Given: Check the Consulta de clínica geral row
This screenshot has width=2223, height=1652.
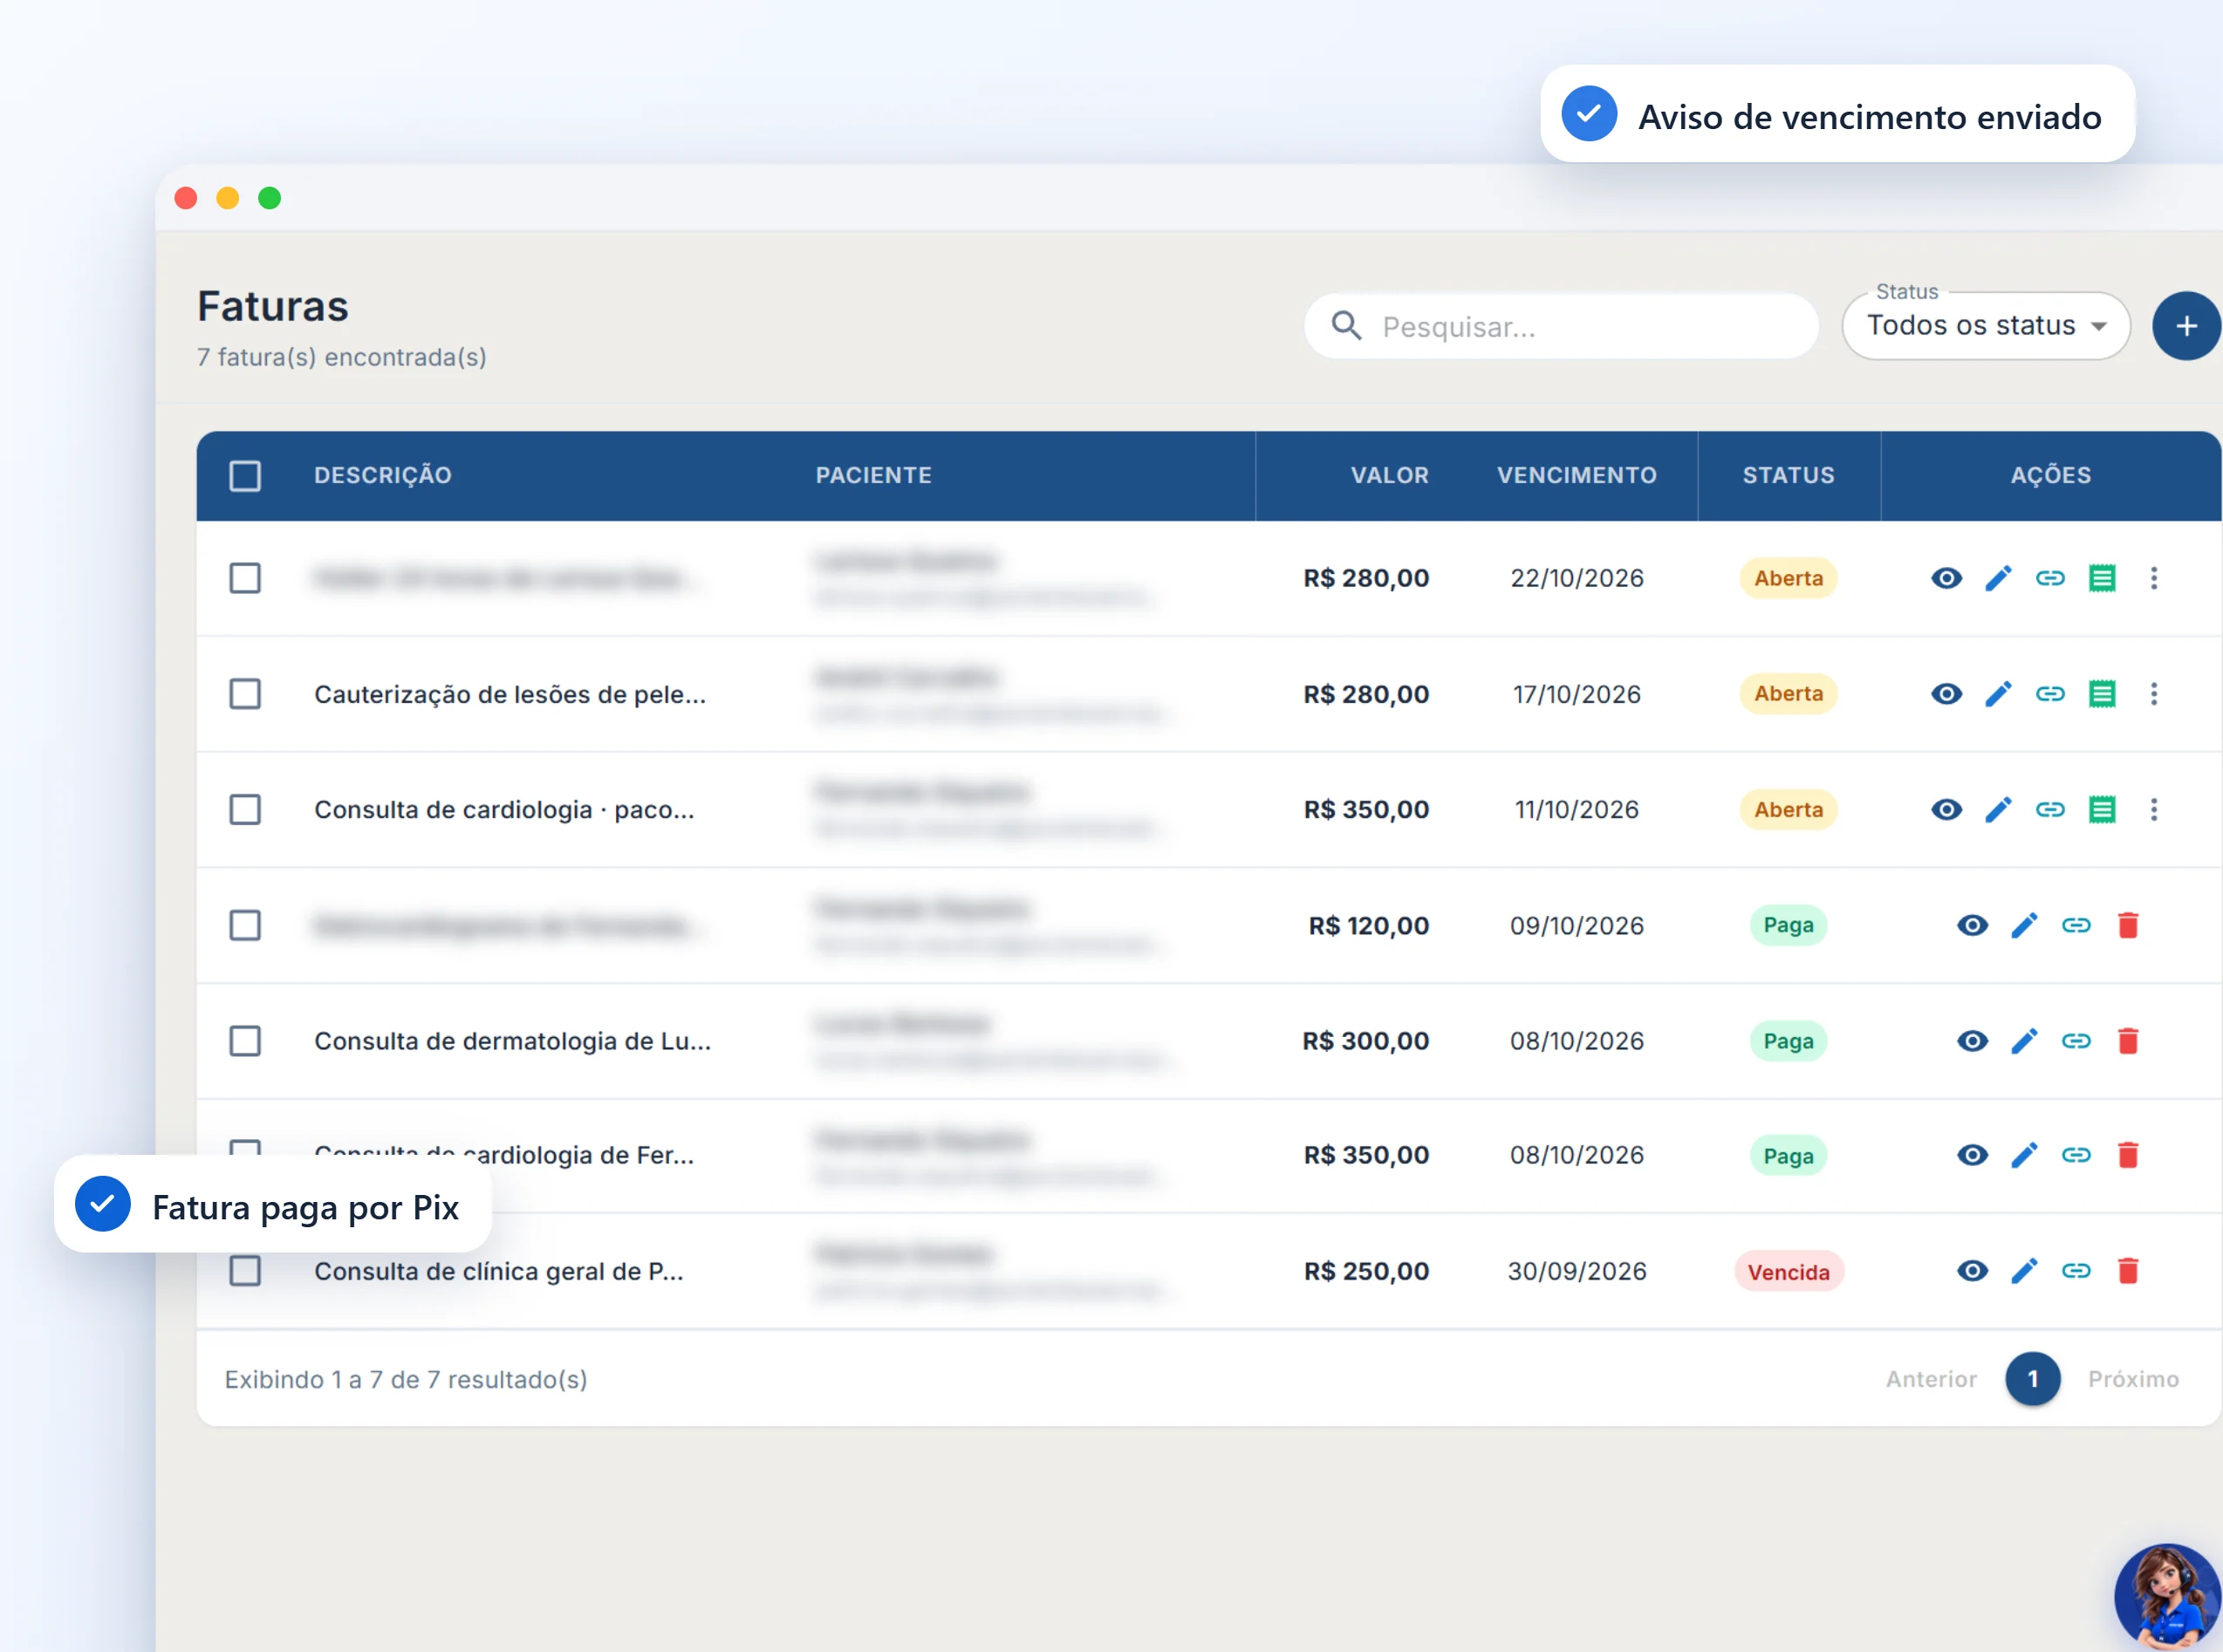Looking at the screenshot, I should tap(245, 1271).
